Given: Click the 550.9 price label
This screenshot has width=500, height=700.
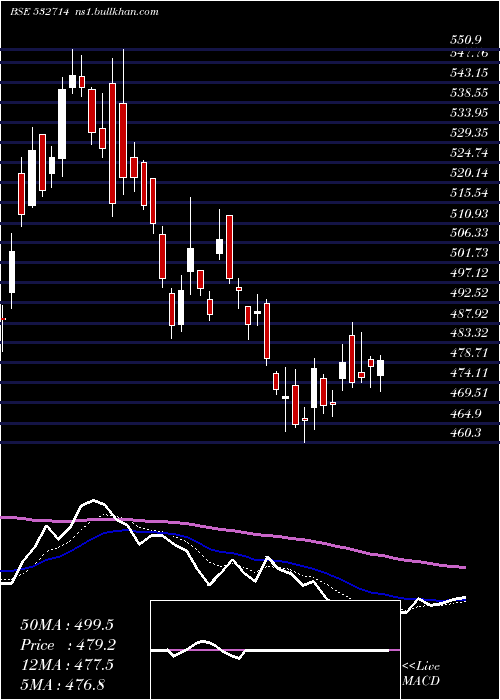Looking at the screenshot, I should (x=466, y=41).
